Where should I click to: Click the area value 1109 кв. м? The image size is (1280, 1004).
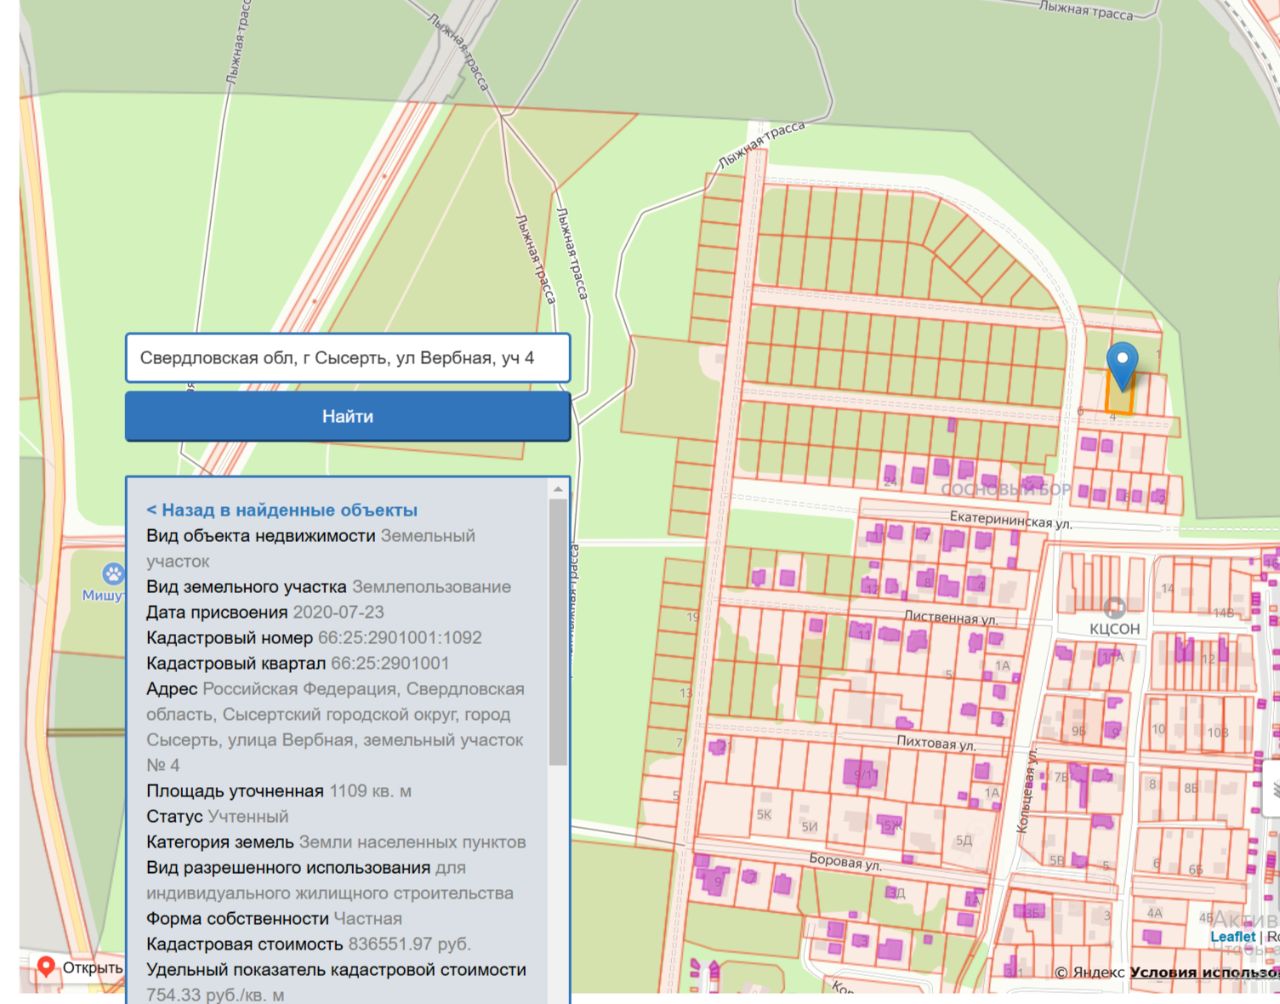(370, 791)
